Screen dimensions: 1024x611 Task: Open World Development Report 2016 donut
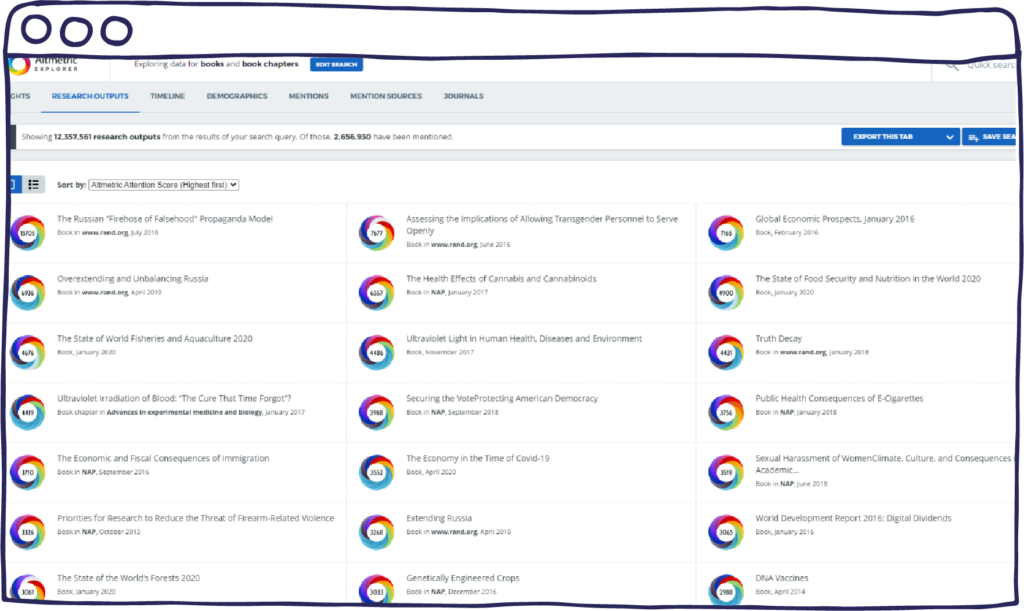726,532
